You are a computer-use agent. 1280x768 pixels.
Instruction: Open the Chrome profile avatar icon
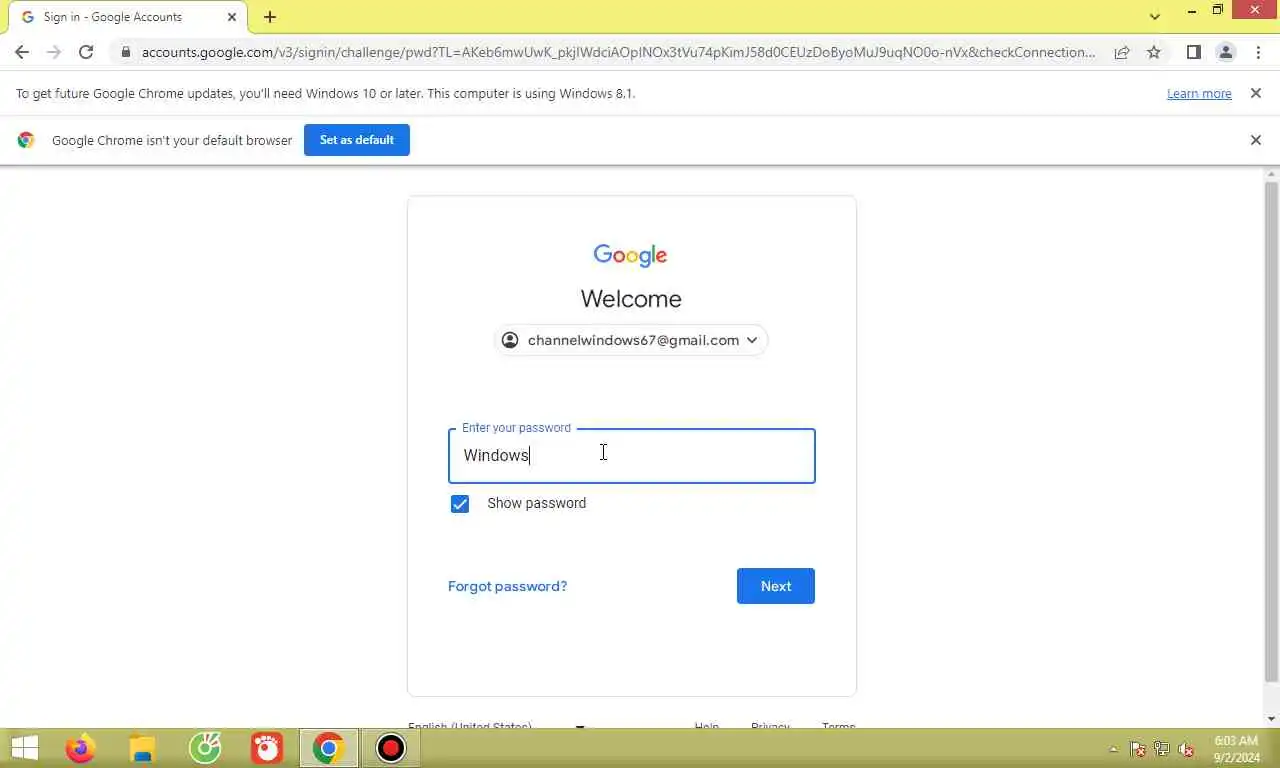coord(1226,52)
